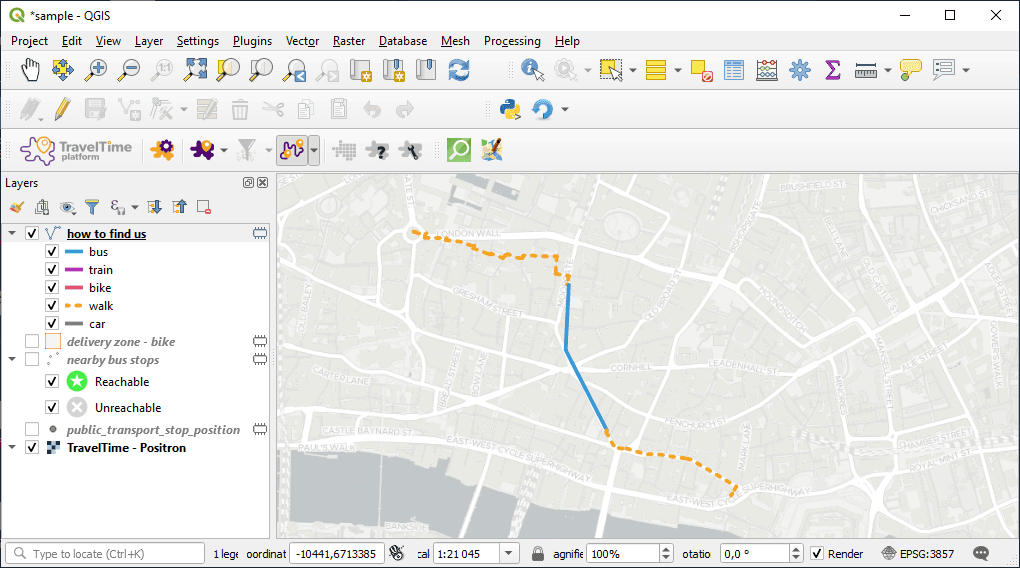This screenshot has width=1020, height=568.
Task: Collapse the how to find us layer
Action: (12, 234)
